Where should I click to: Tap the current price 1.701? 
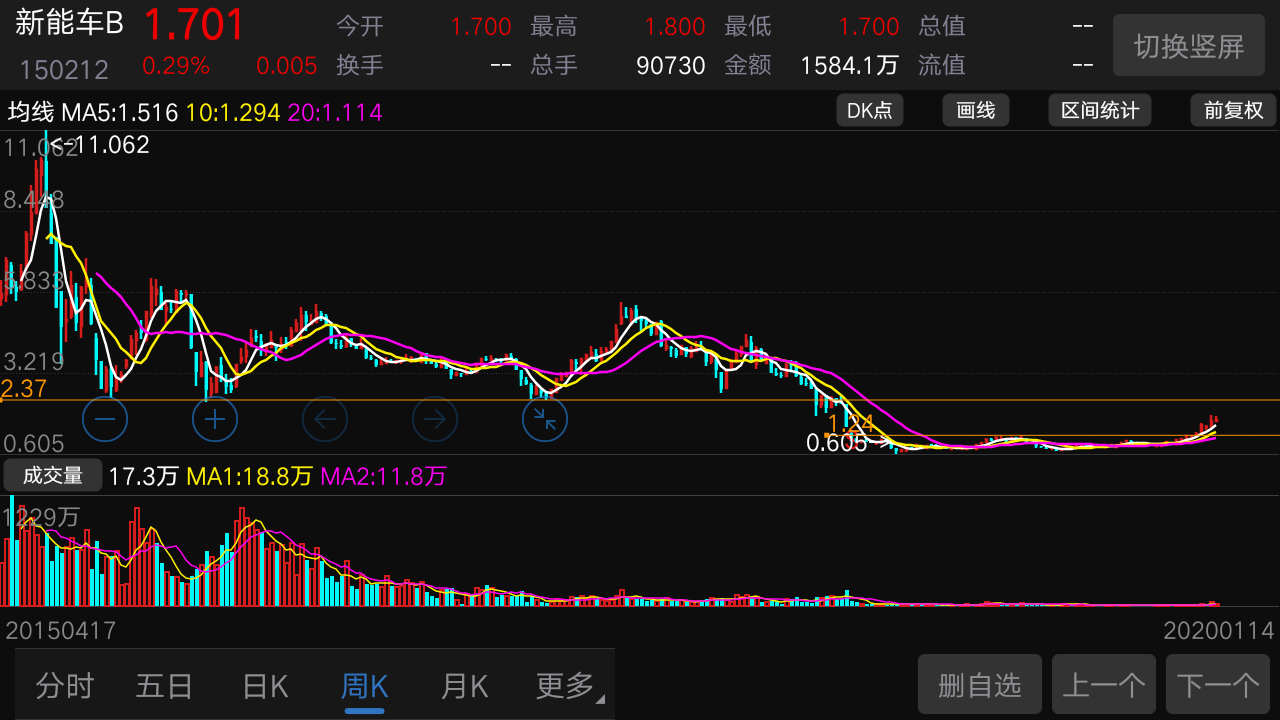coord(195,25)
